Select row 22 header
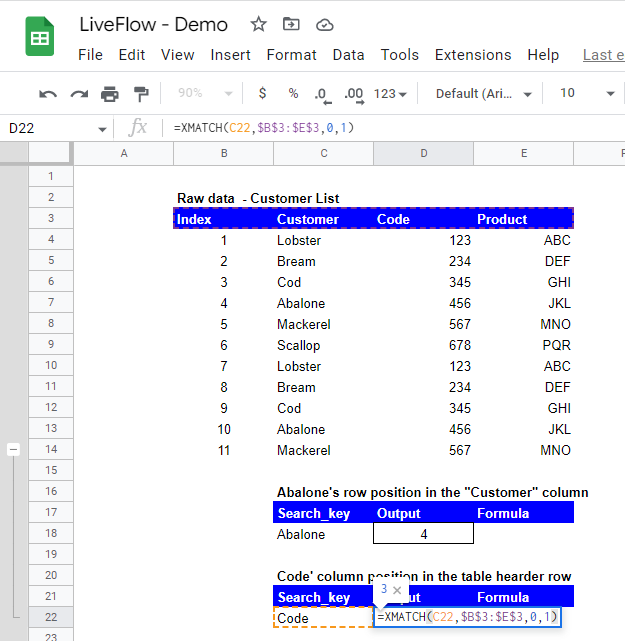Screen dimensions: 625x641 [51, 617]
